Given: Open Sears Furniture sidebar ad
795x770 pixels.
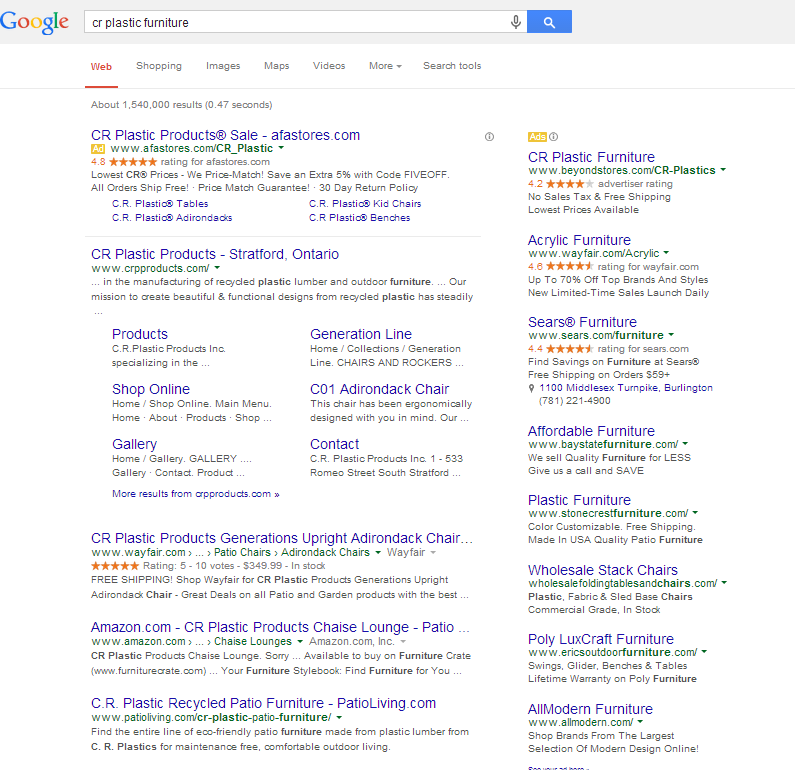Looking at the screenshot, I should [582, 322].
